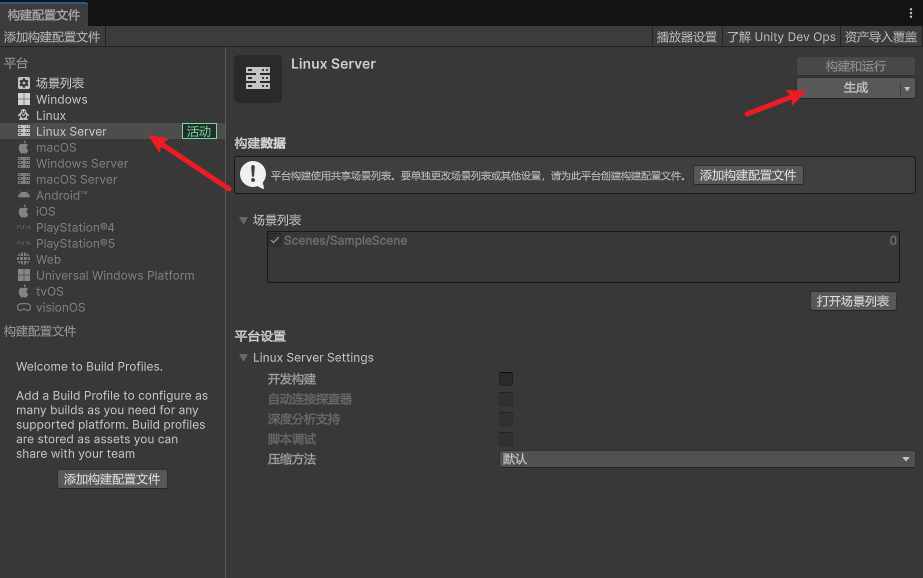923x578 pixels.
Task: Click 添加构建配置文件 in build data box
Action: click(748, 175)
